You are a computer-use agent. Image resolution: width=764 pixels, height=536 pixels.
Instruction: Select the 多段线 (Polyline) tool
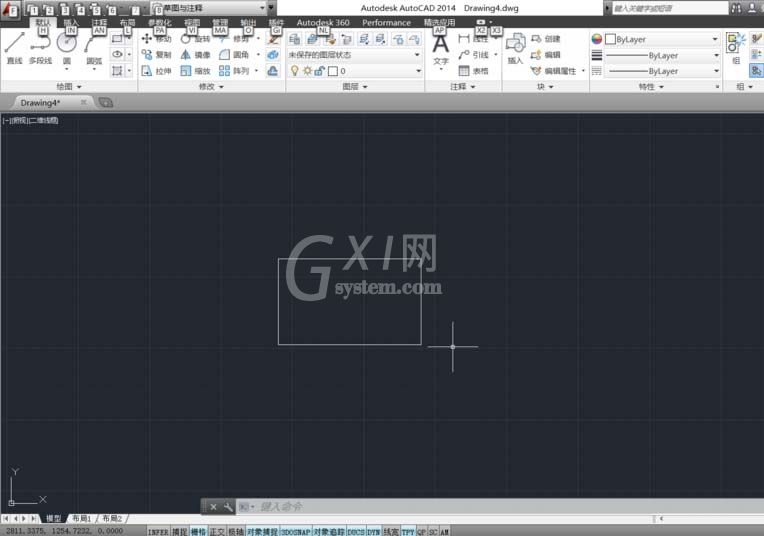coord(40,48)
